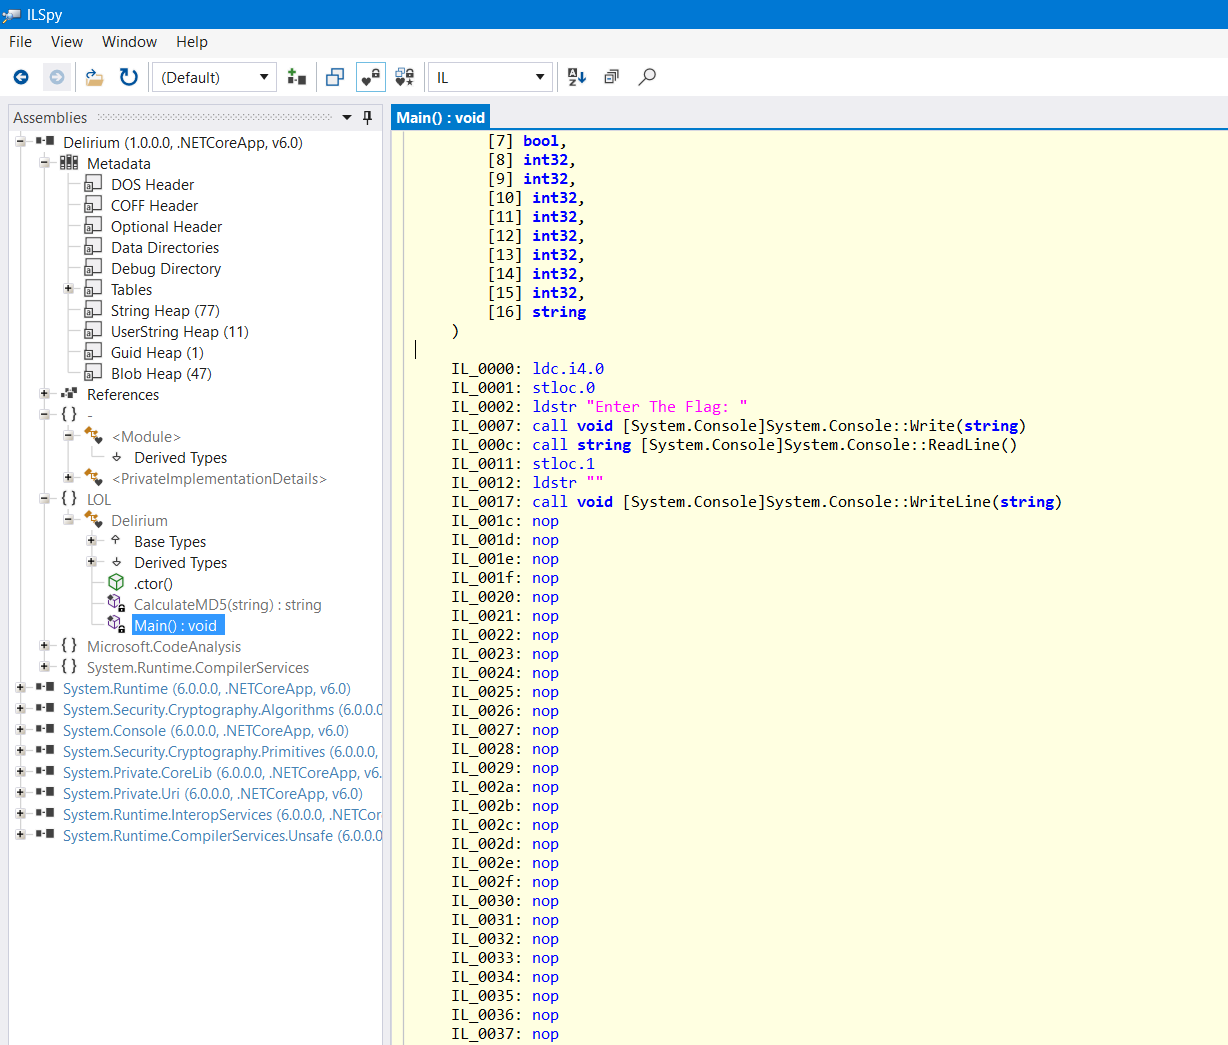Select the String Heap (77) entry

(165, 311)
